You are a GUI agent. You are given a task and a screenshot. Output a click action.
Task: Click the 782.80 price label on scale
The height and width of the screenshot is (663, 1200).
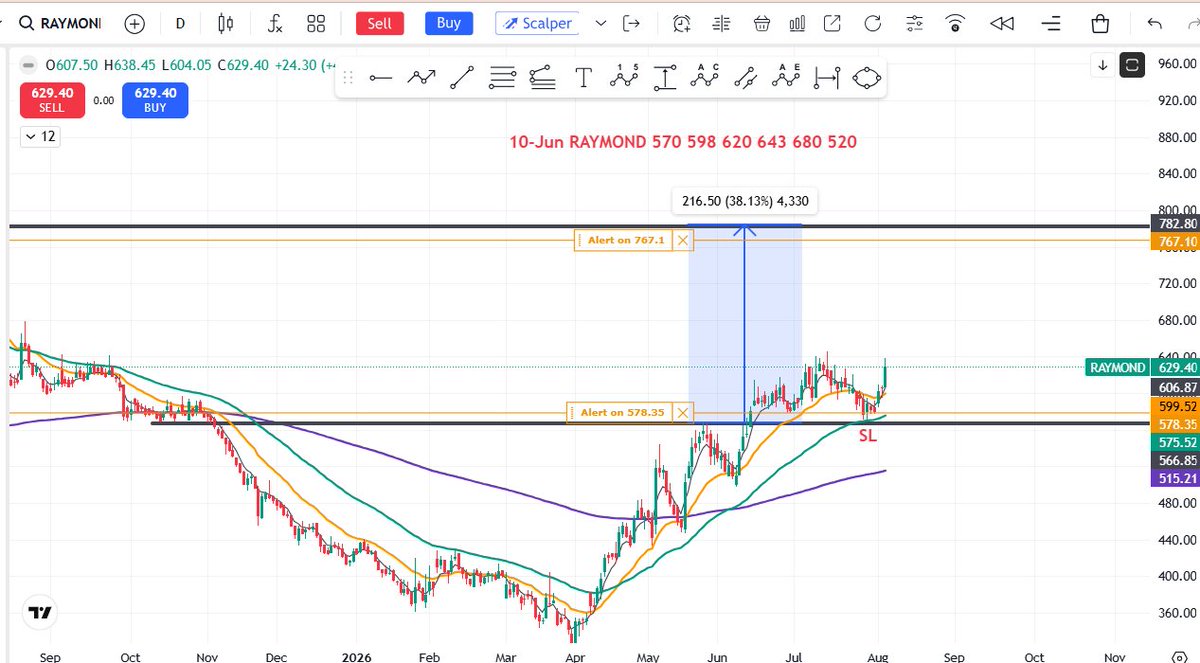(1175, 224)
